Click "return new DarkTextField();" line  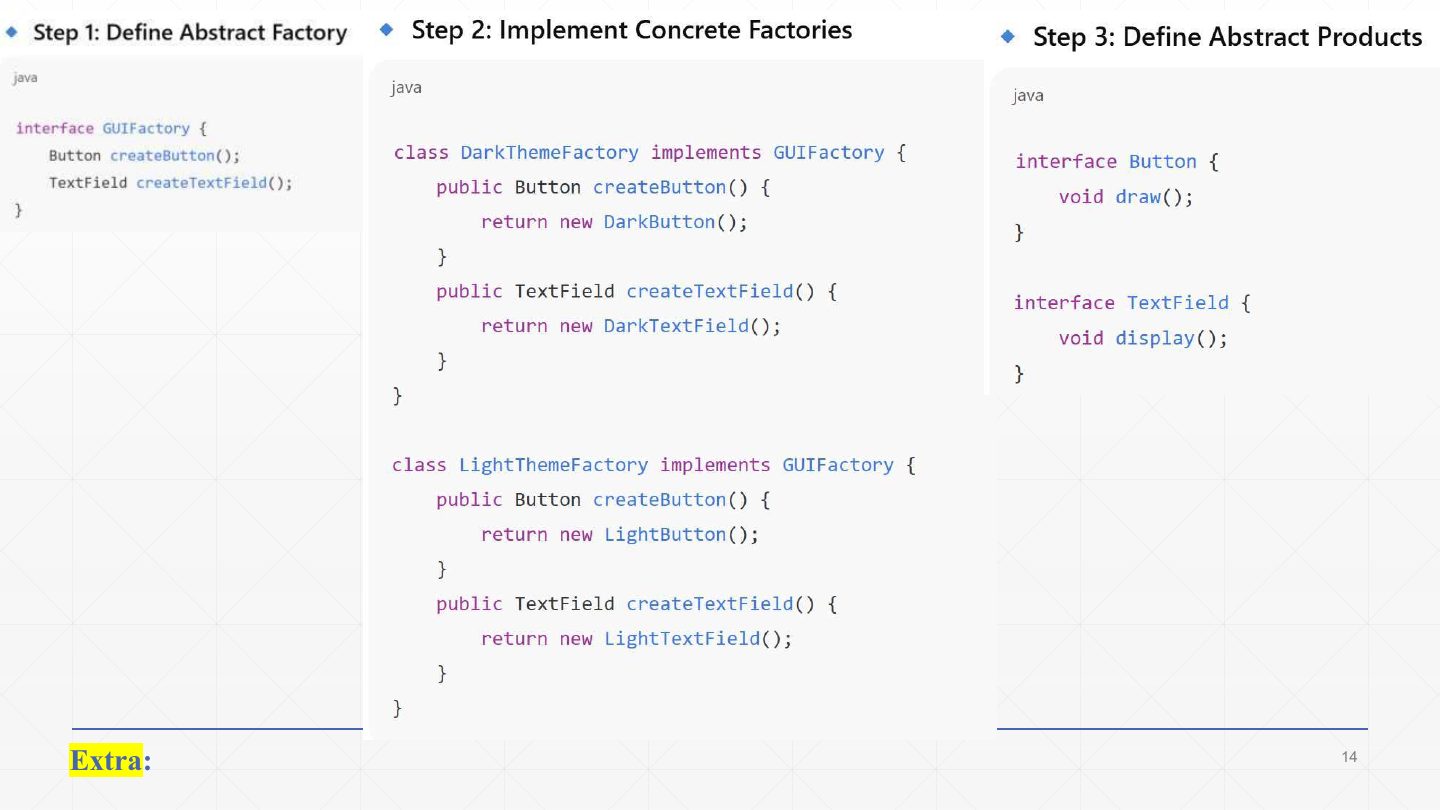[631, 326]
